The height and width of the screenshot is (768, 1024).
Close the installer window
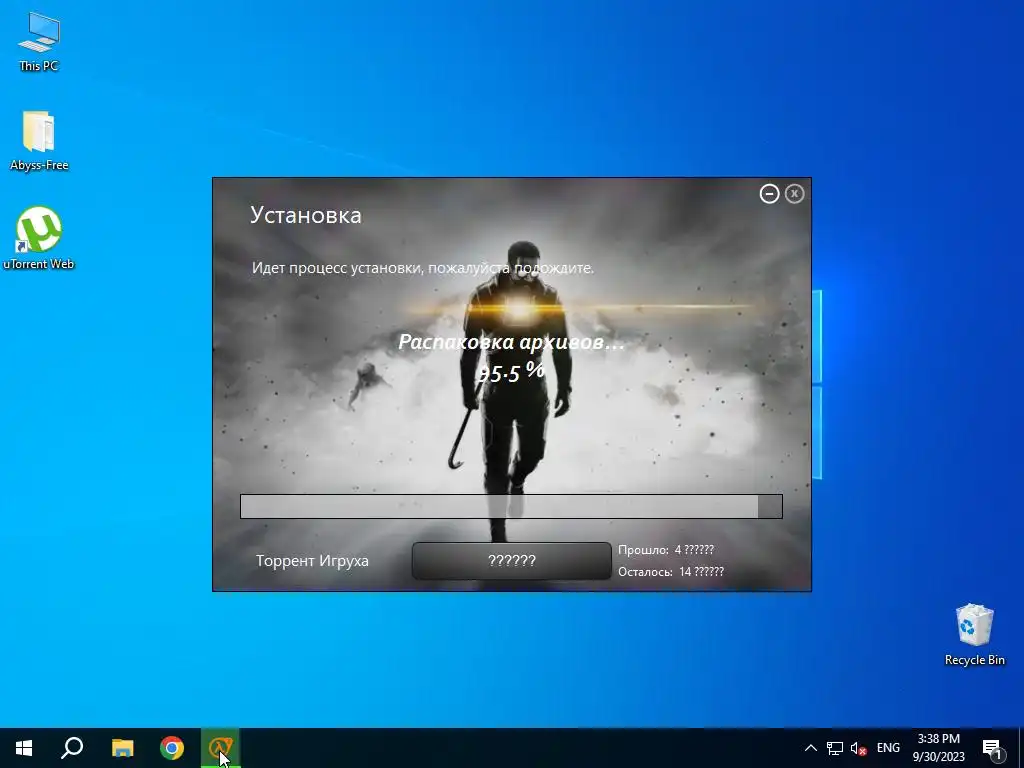click(794, 194)
